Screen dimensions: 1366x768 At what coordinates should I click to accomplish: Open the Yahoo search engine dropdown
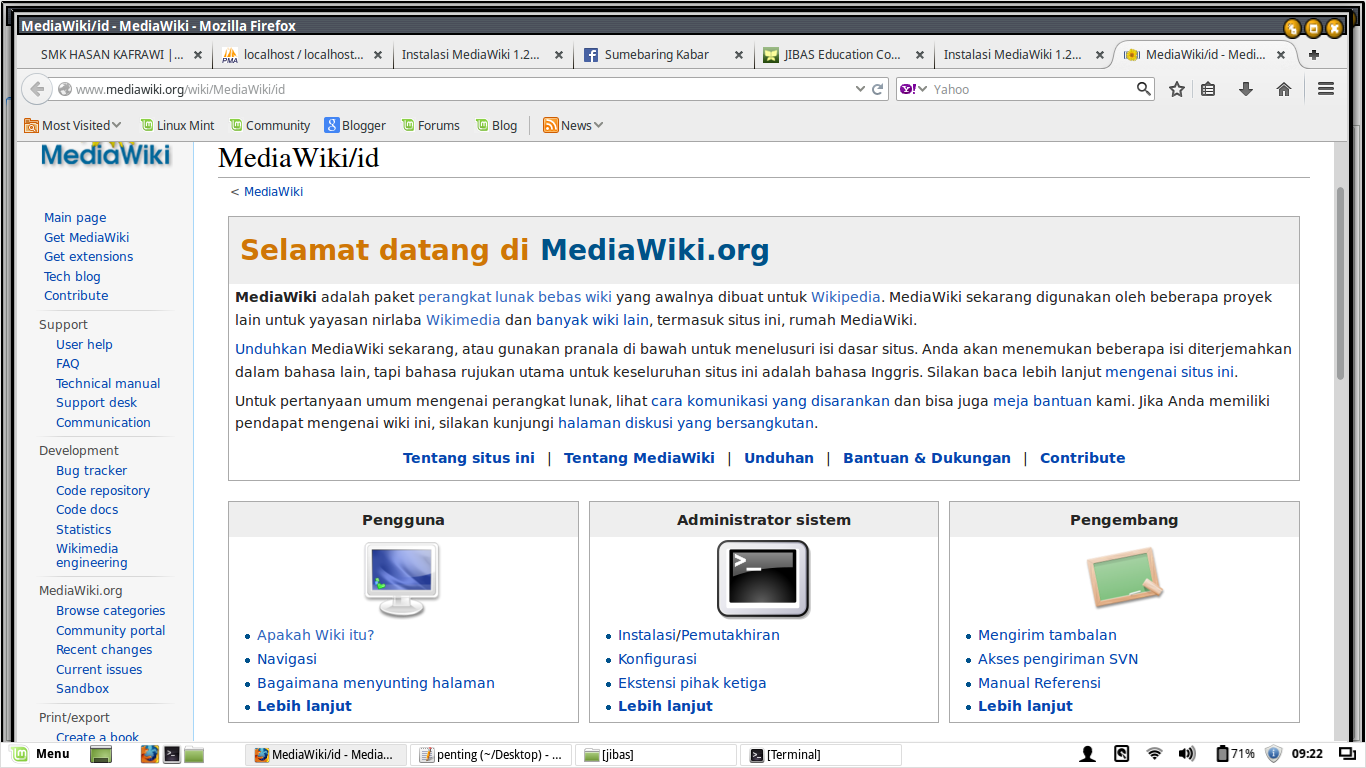point(913,89)
